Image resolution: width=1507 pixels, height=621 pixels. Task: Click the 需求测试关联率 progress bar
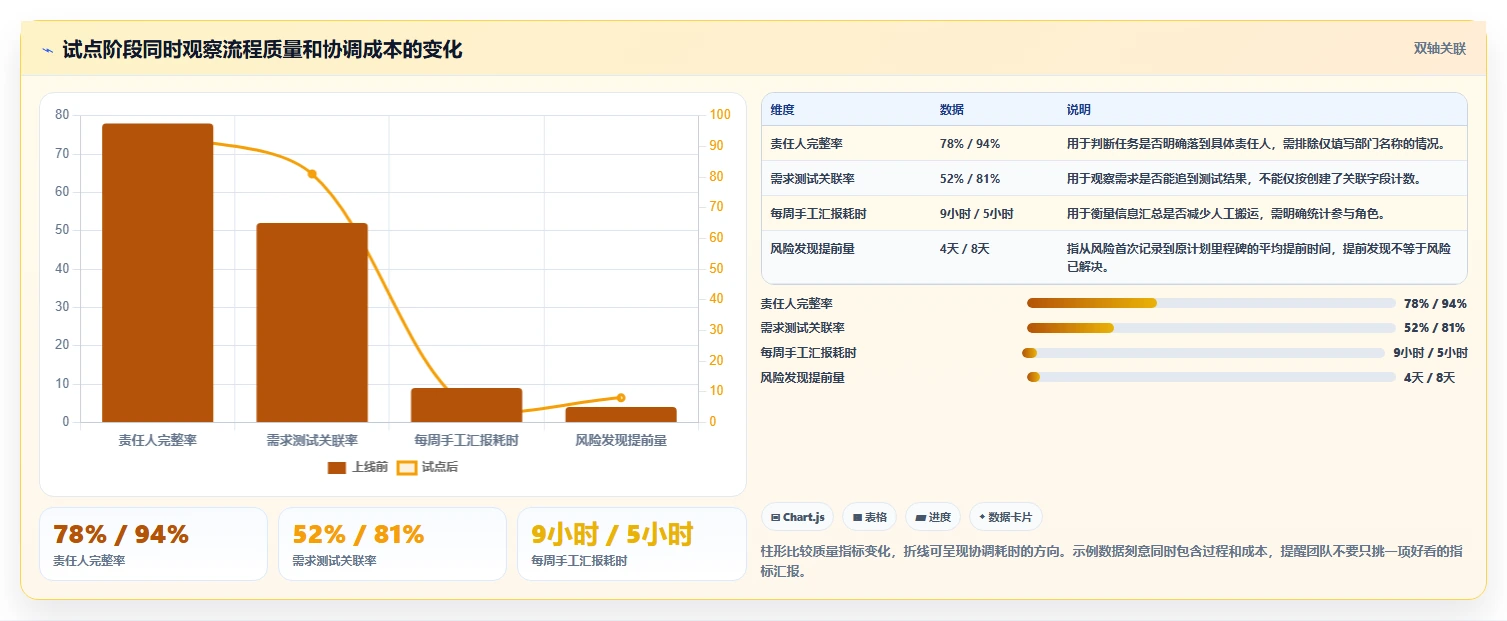[x=1211, y=328]
